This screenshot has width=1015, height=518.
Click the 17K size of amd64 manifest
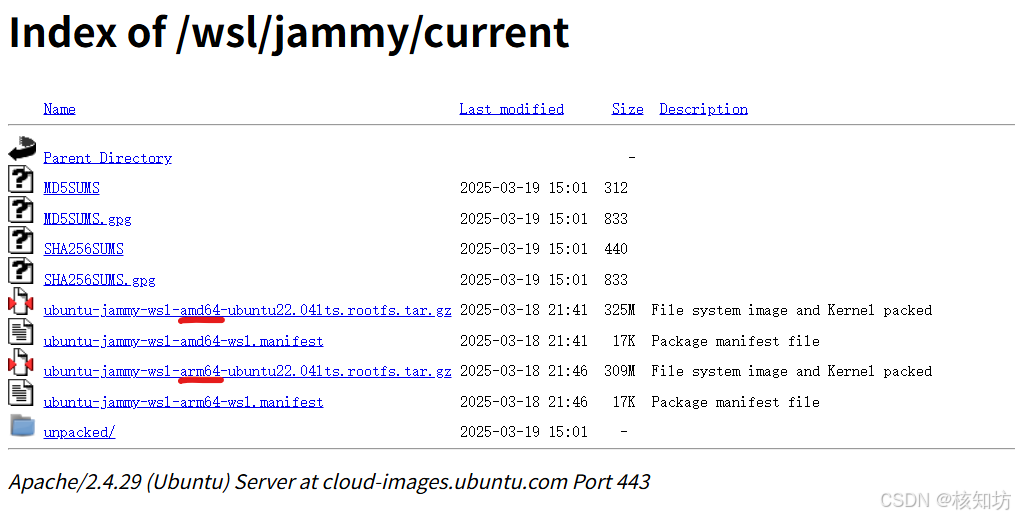point(624,341)
